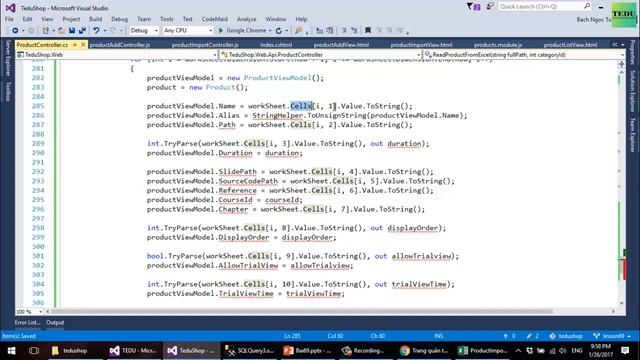Switch to the products.module.js tab

click(x=498, y=45)
